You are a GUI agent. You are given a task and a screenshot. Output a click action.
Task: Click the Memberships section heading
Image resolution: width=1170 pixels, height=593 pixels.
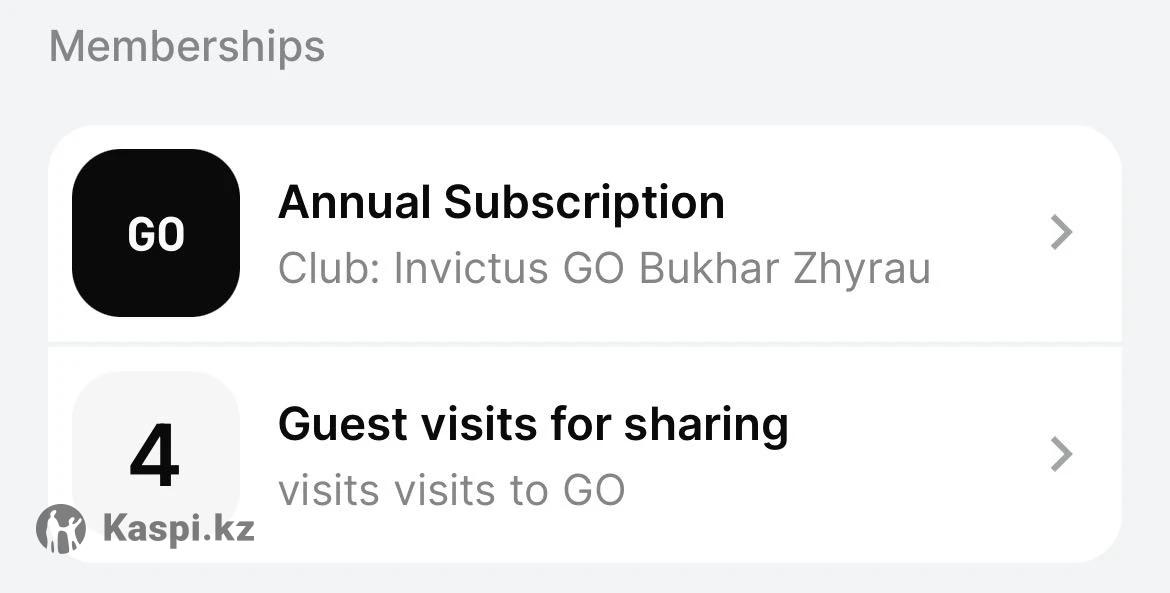pyautogui.click(x=187, y=46)
